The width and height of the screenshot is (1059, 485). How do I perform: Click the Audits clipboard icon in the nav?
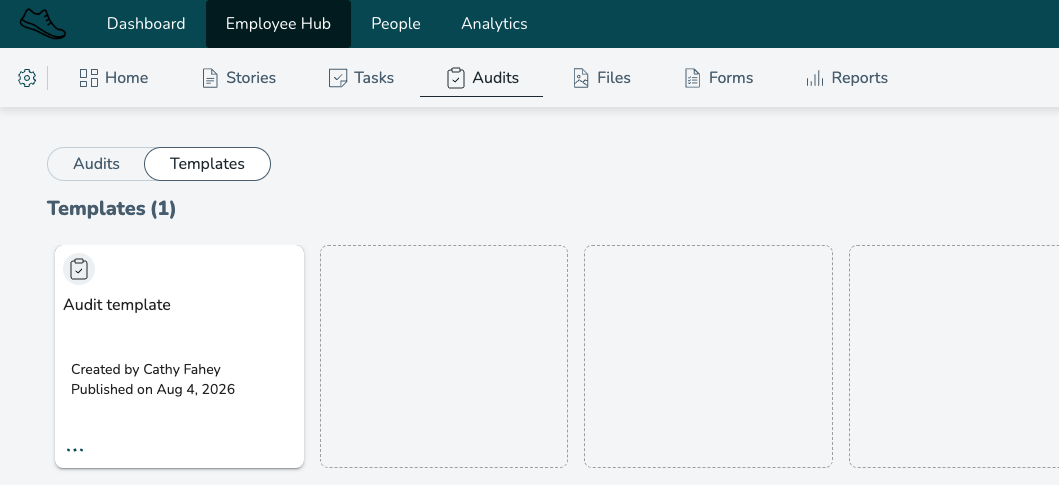click(x=456, y=78)
